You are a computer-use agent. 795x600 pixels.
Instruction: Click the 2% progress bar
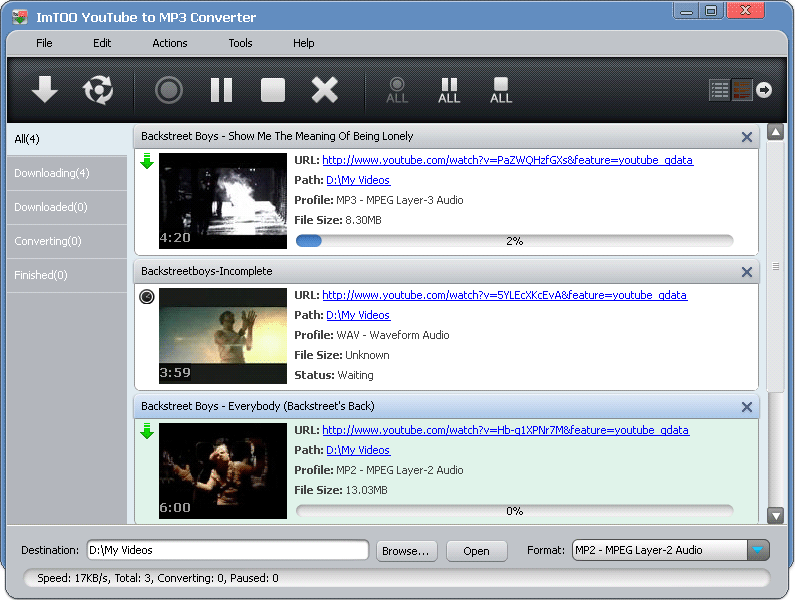tap(514, 241)
